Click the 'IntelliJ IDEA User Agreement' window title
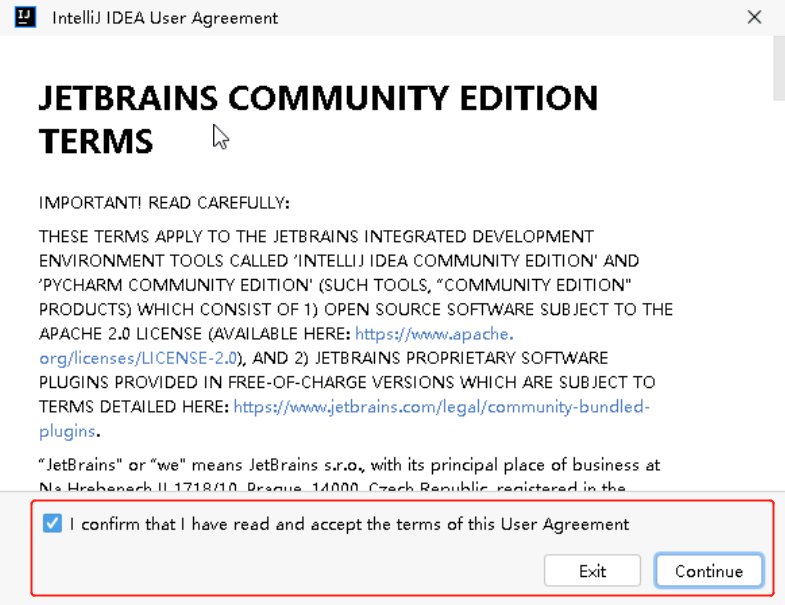The height and width of the screenshot is (605, 785). (x=165, y=18)
